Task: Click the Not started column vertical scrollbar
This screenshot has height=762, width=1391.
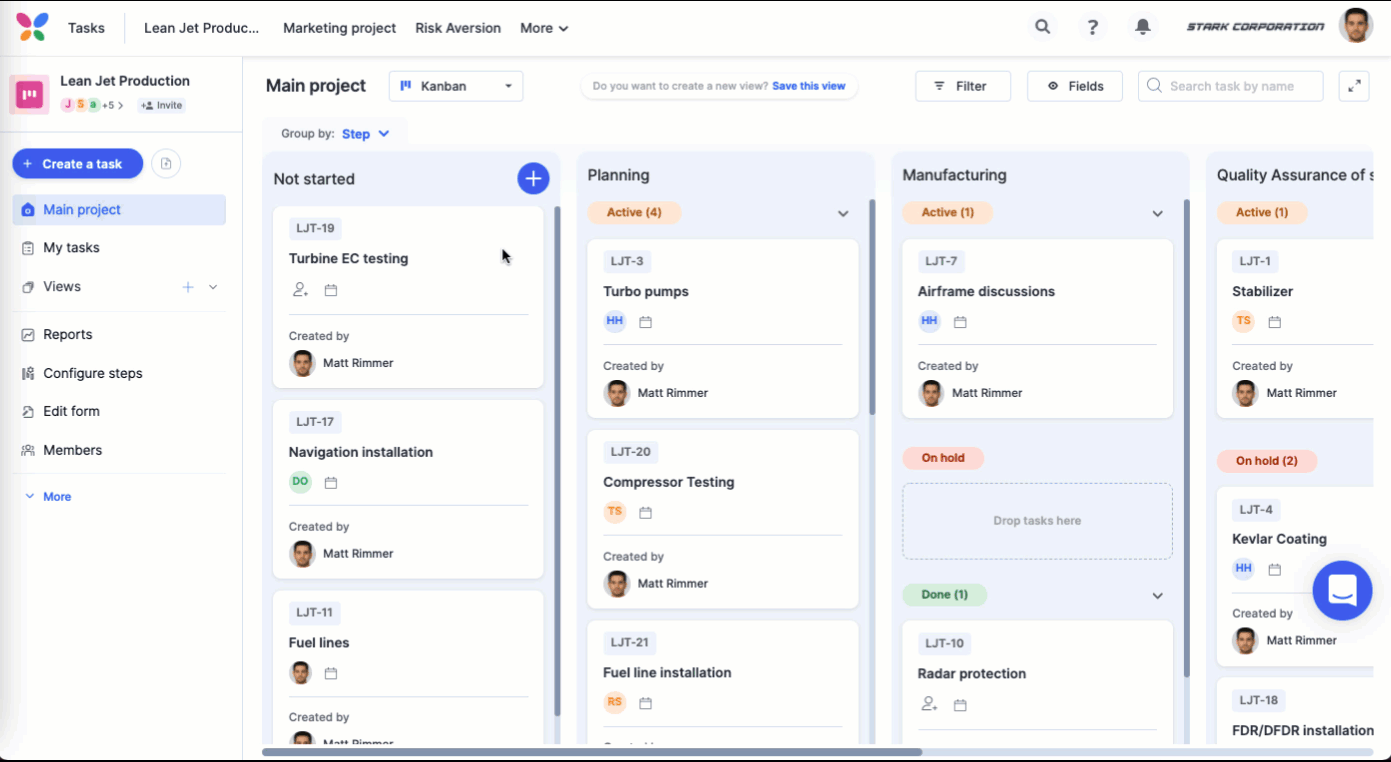Action: coord(557,460)
